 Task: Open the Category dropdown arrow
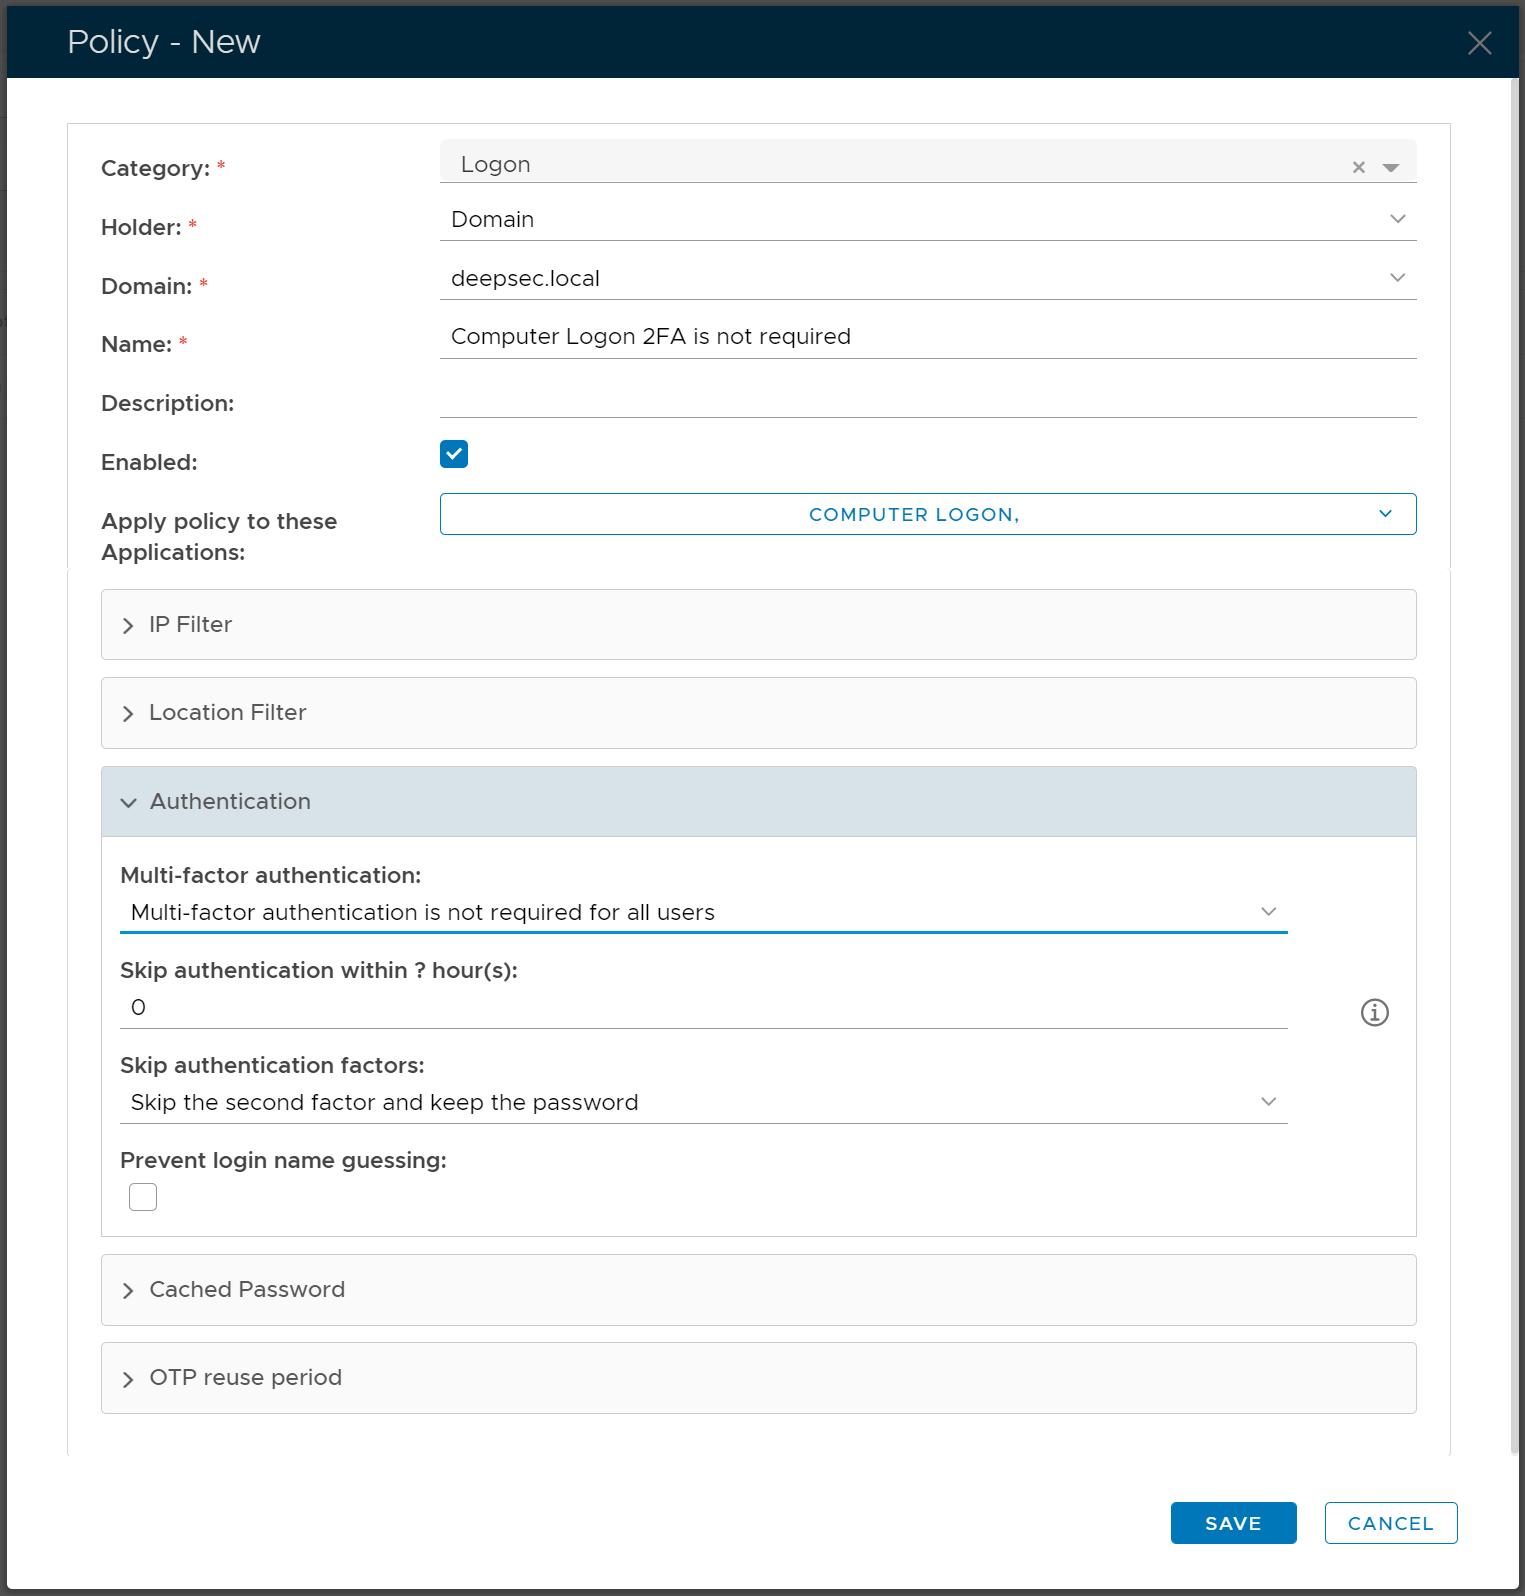1390,167
